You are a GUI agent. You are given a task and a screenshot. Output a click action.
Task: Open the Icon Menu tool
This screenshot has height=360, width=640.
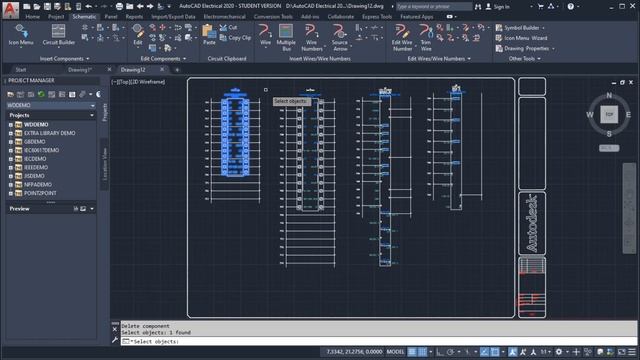pos(21,35)
